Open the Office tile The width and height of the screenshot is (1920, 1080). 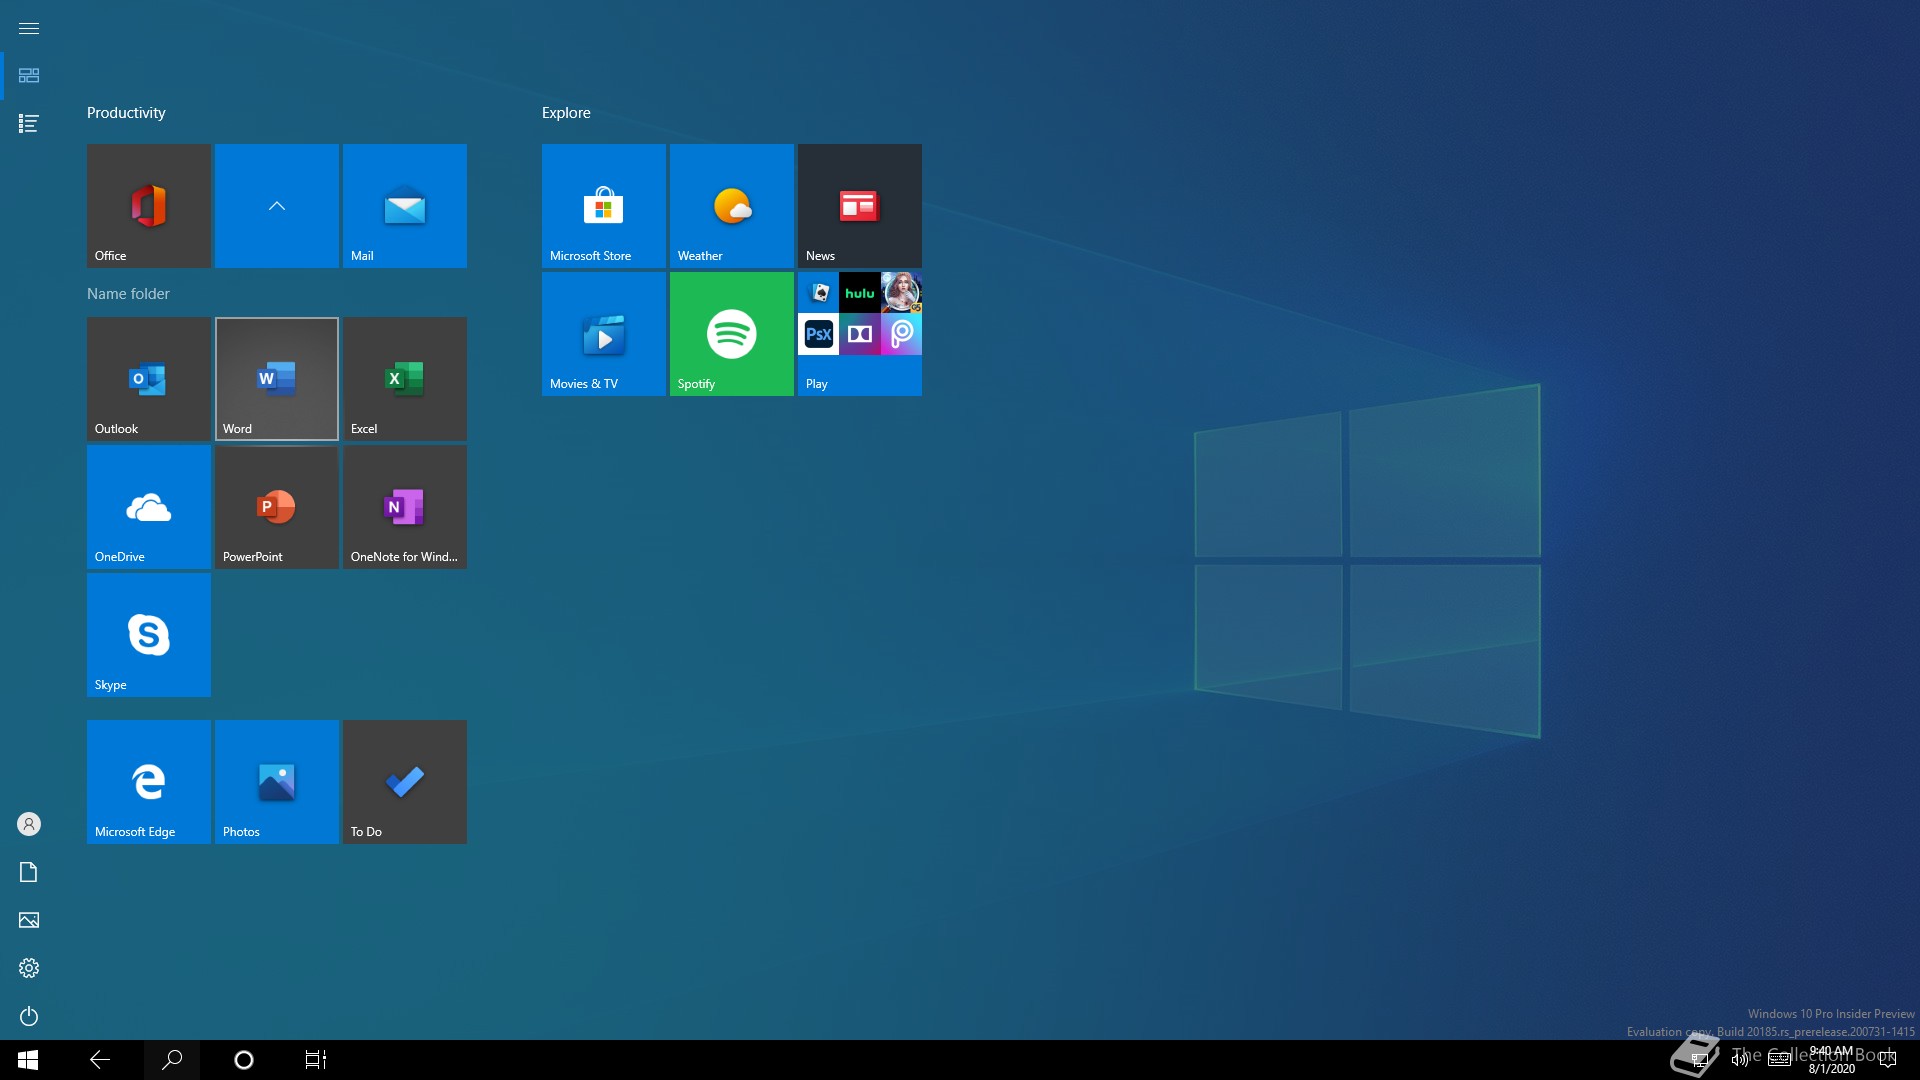148,205
